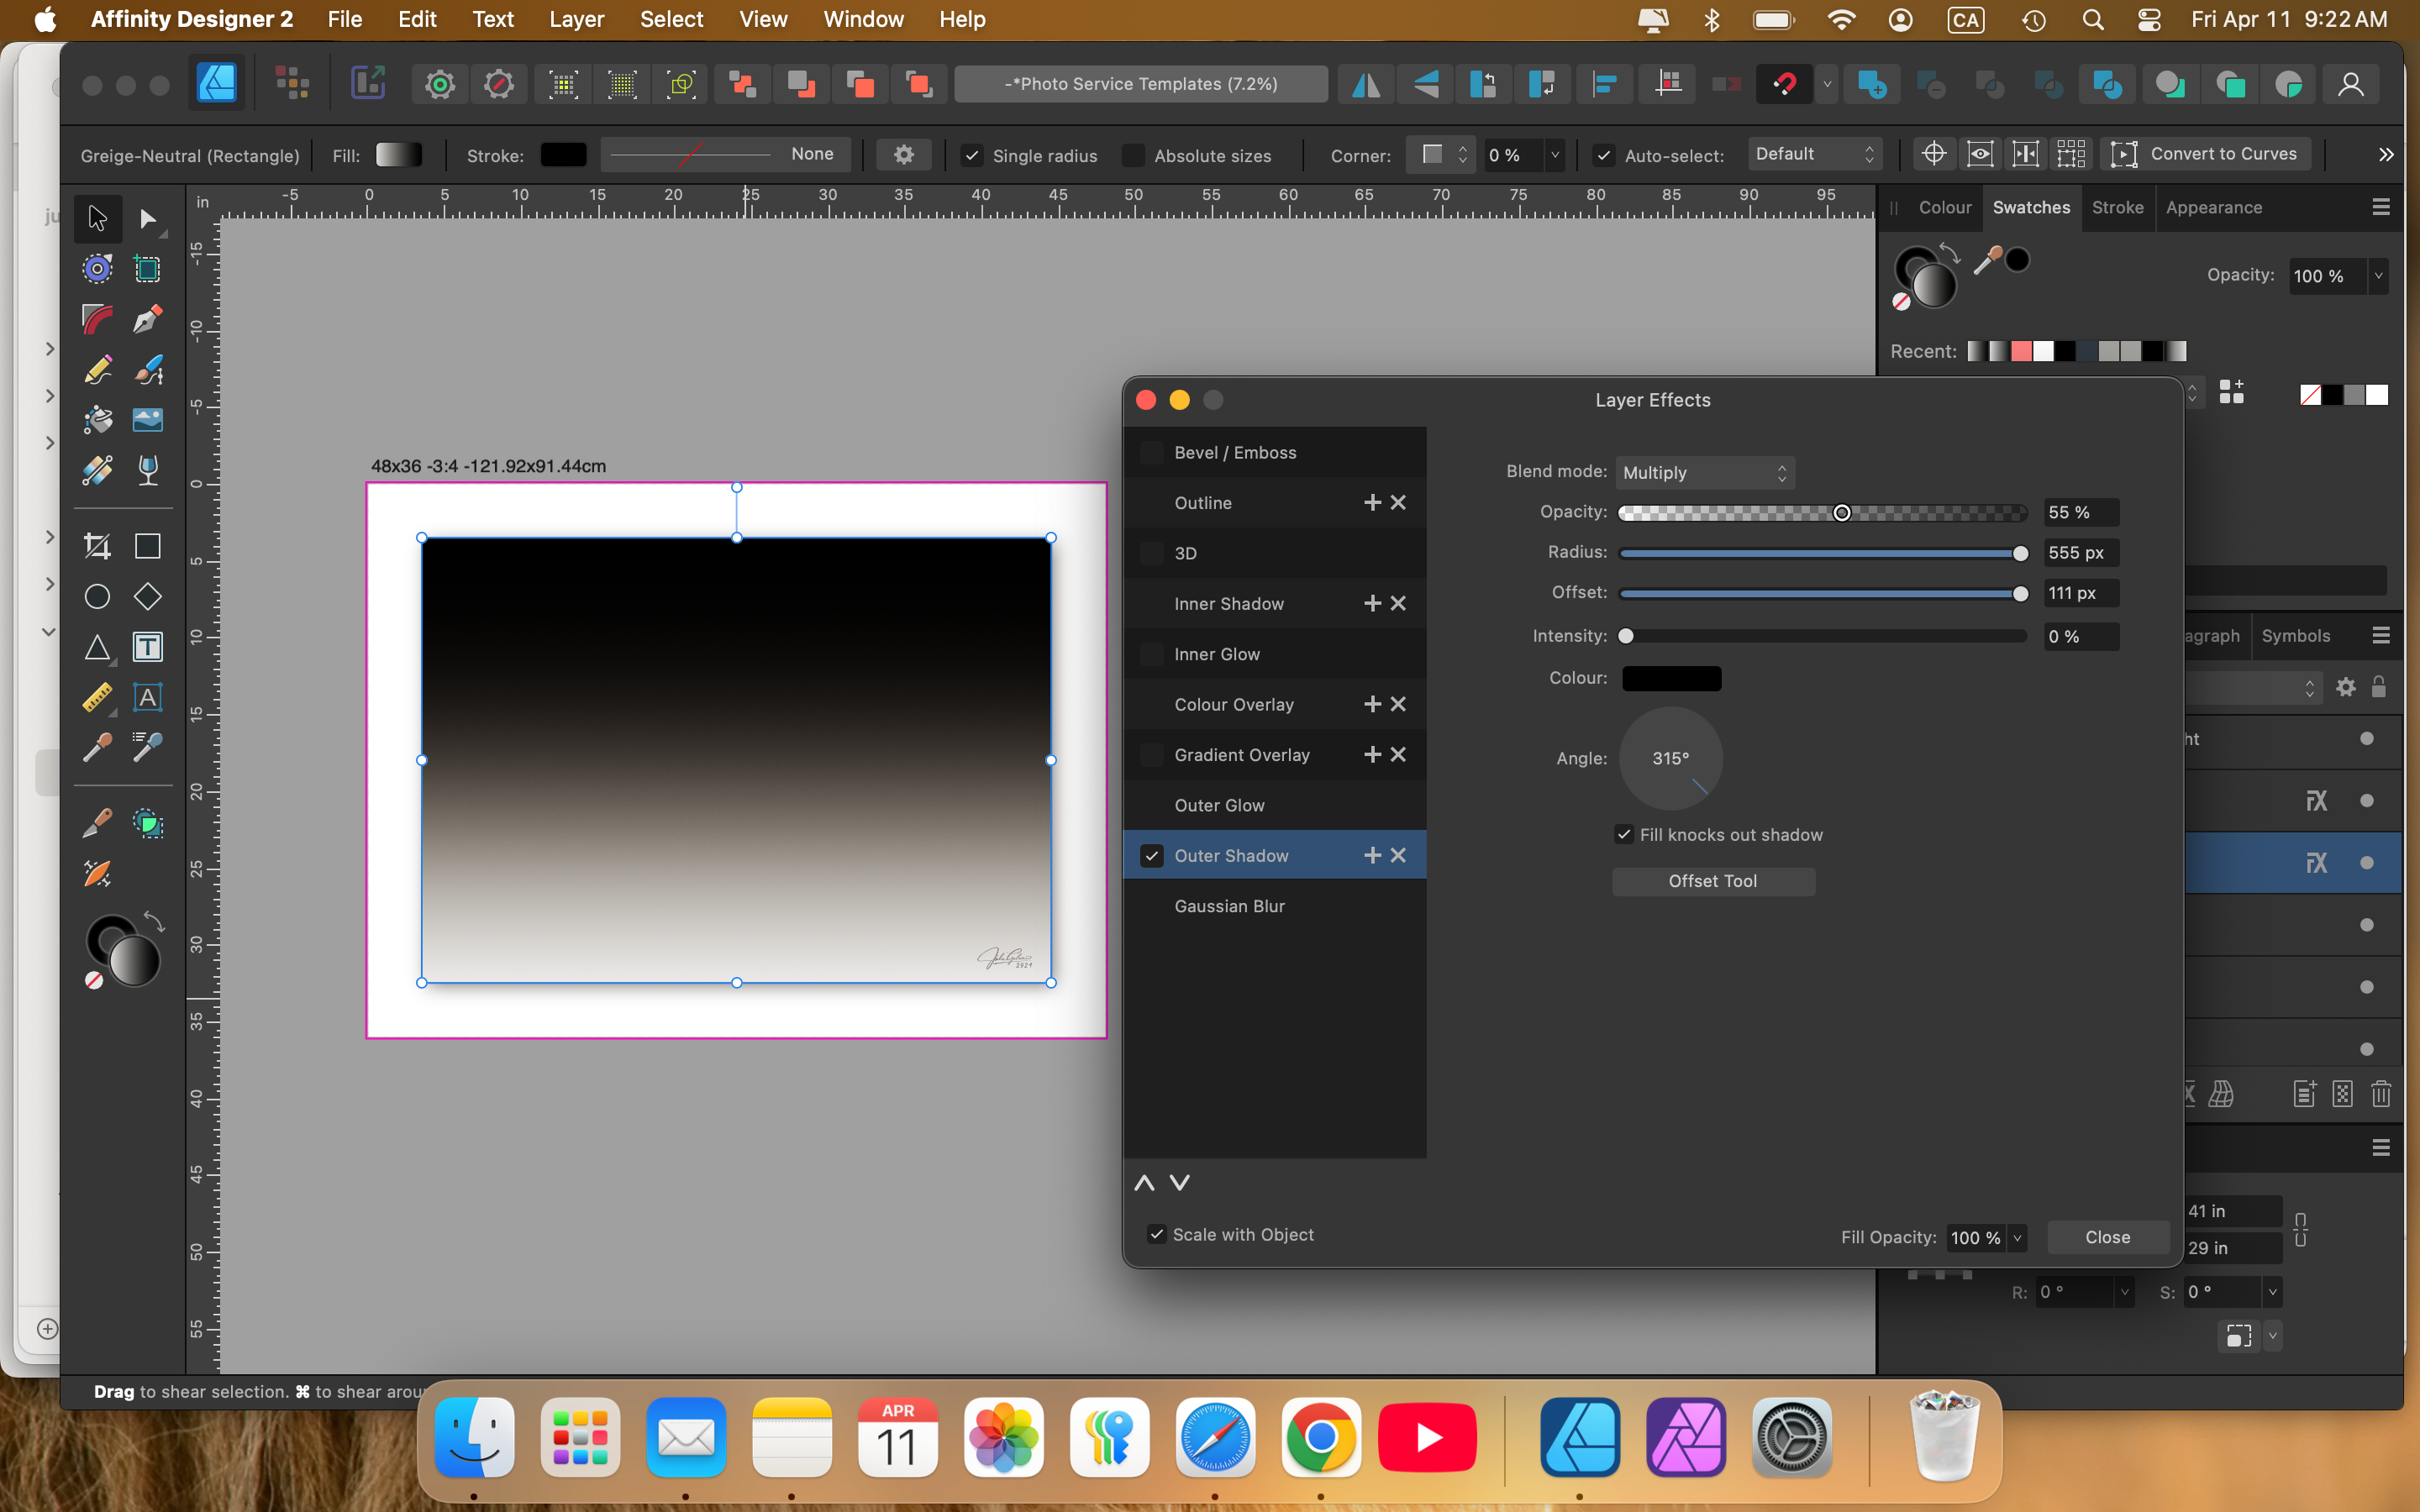Expand the snapping options dropdown arrow
Screen dimensions: 2420x1512
point(1827,84)
